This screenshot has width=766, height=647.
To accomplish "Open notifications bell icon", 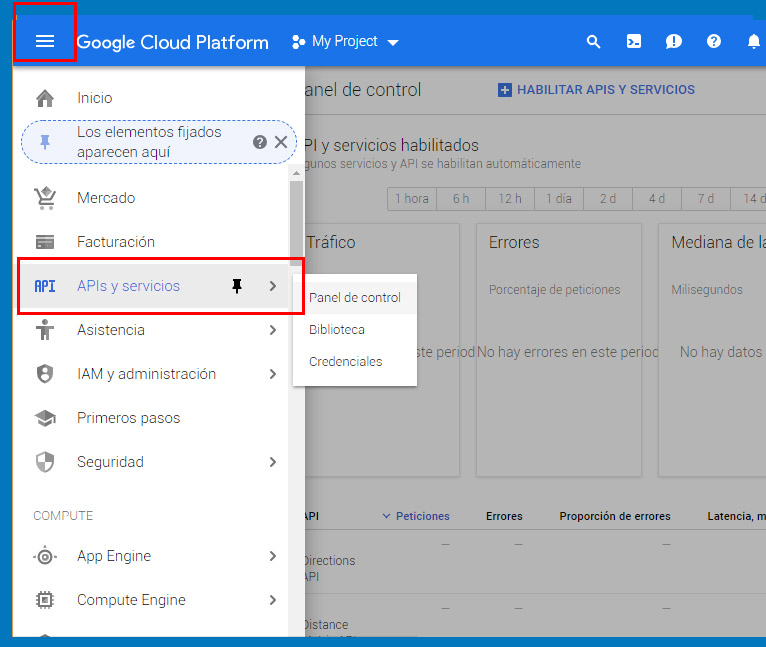I will click(x=754, y=42).
